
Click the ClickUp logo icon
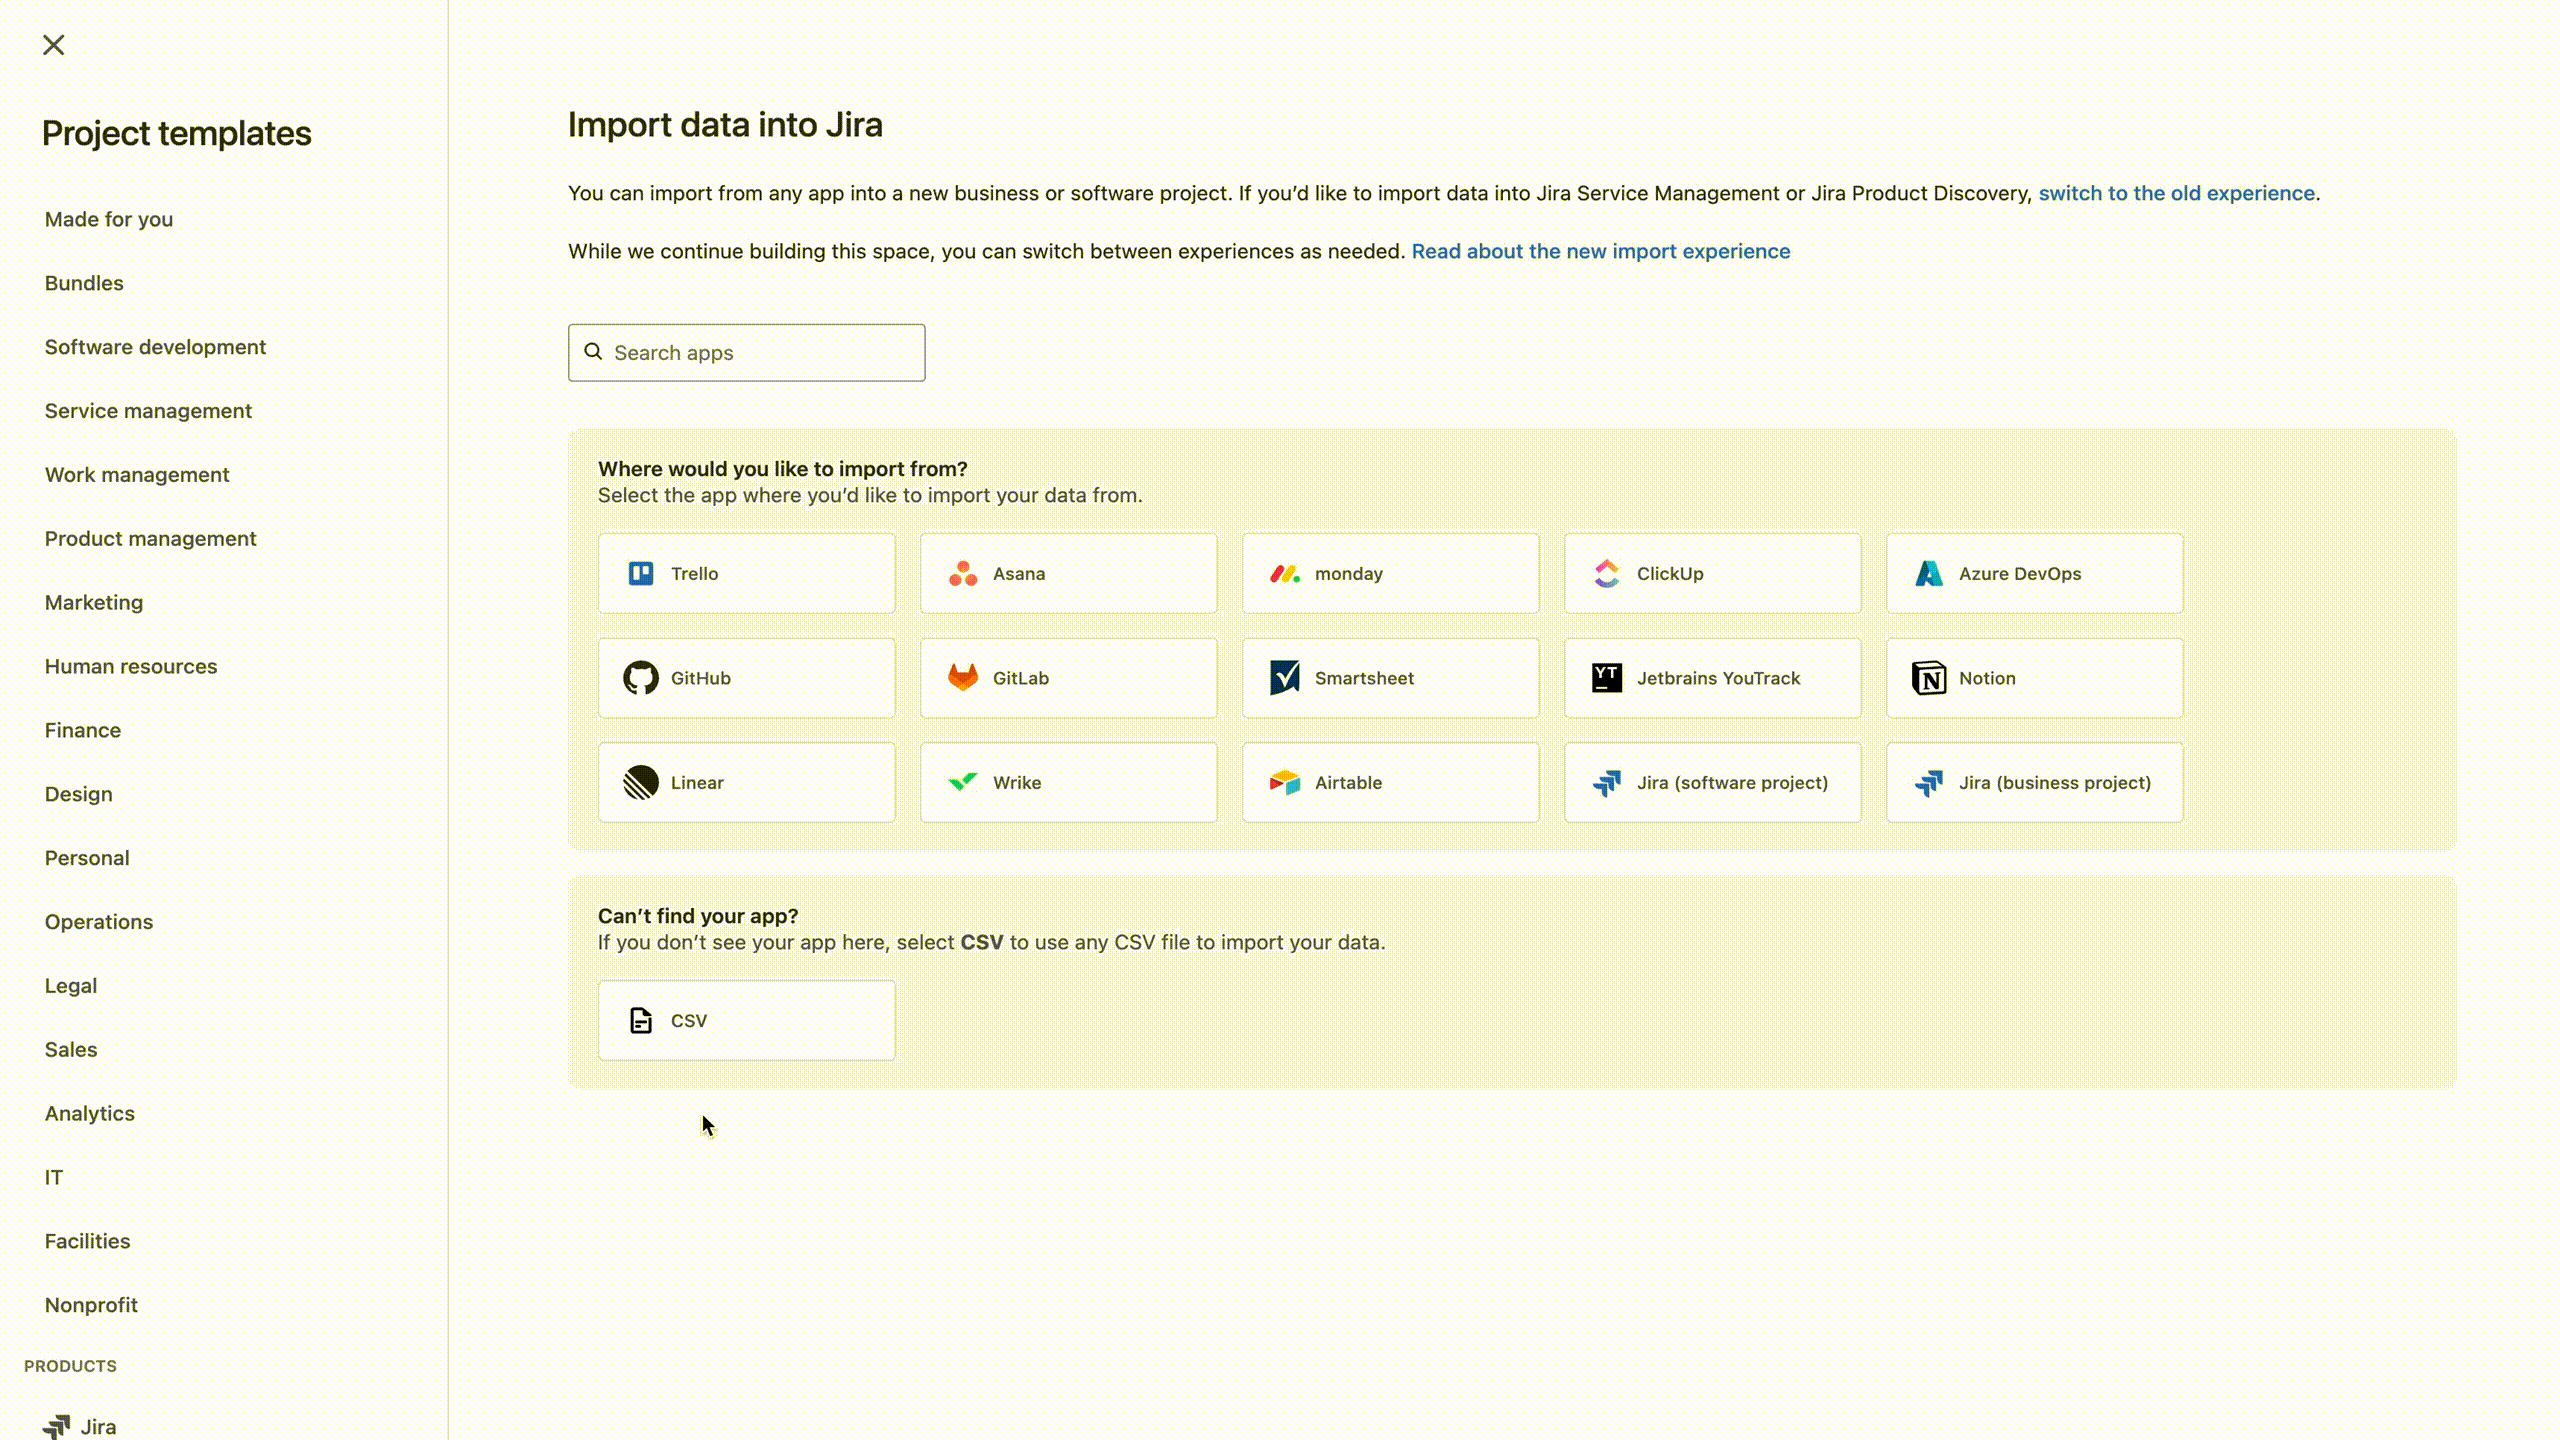click(x=1607, y=573)
